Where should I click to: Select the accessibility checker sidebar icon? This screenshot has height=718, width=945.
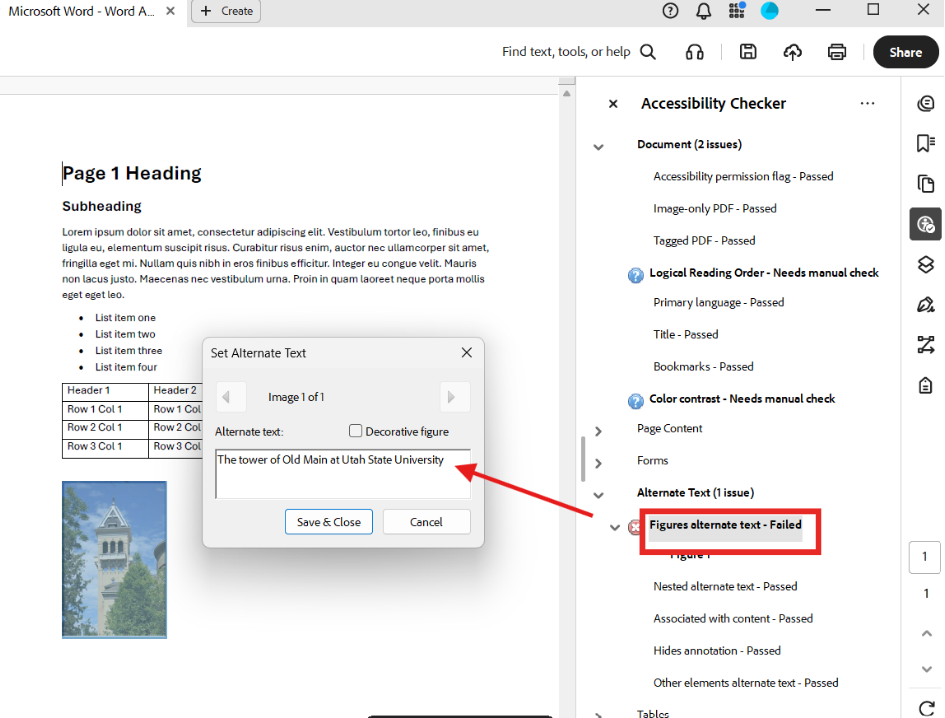point(926,224)
